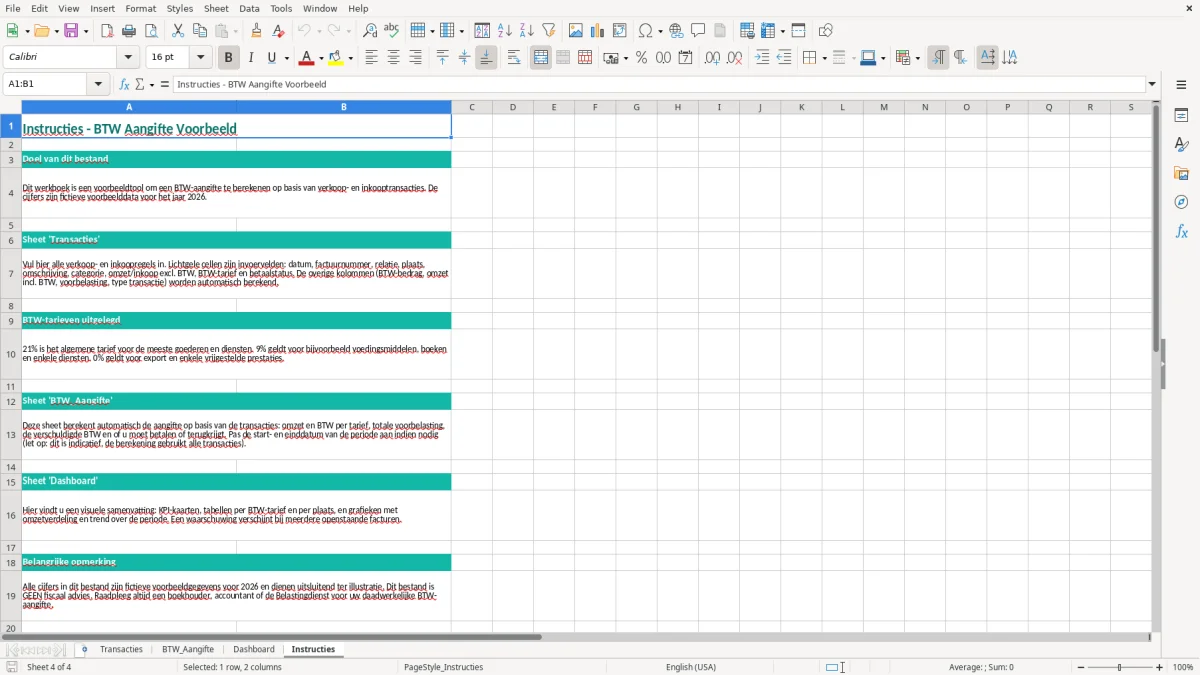Toggle Center Horizontally alignment
Screen dimensions: 1200x675
point(393,58)
